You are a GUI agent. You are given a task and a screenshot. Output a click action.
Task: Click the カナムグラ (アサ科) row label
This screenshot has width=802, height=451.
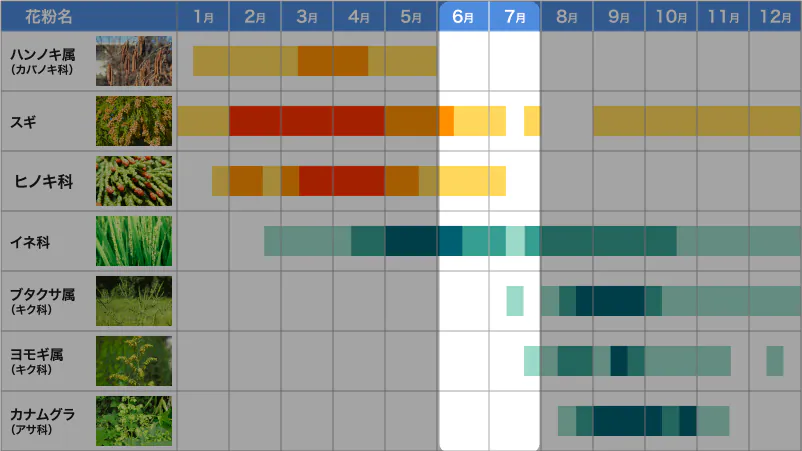(43, 421)
